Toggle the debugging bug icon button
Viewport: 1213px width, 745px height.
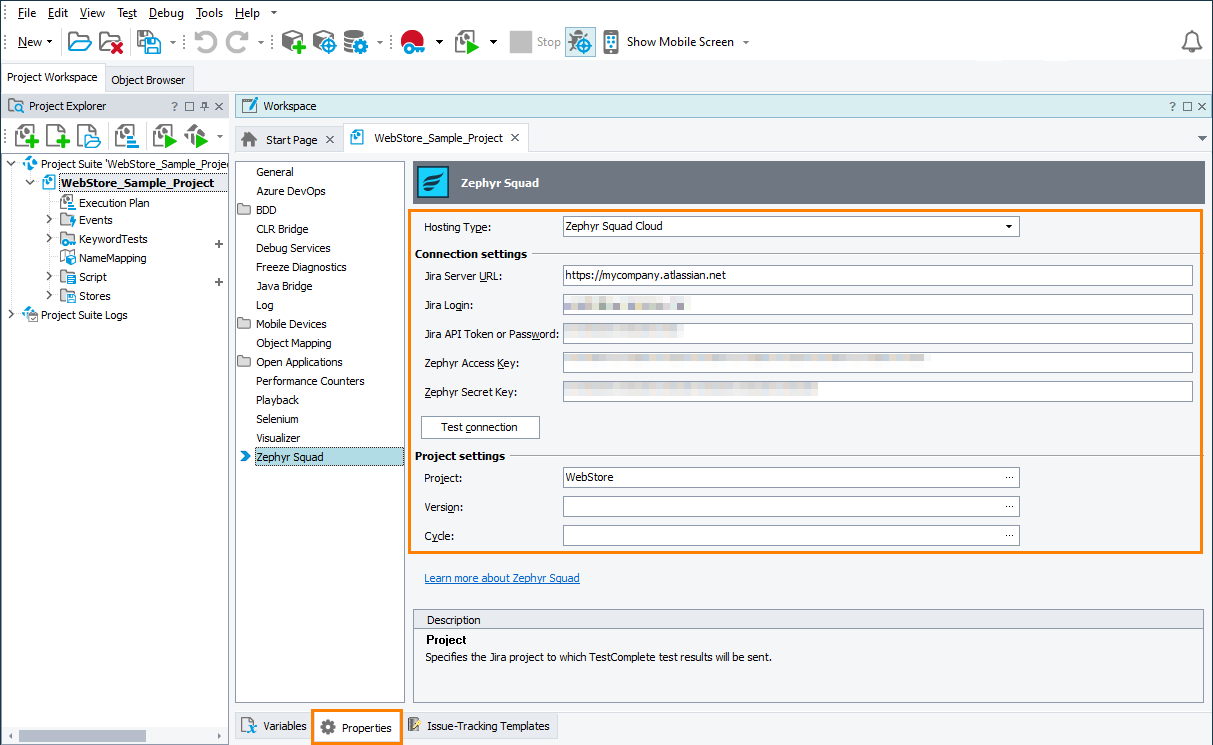(580, 42)
